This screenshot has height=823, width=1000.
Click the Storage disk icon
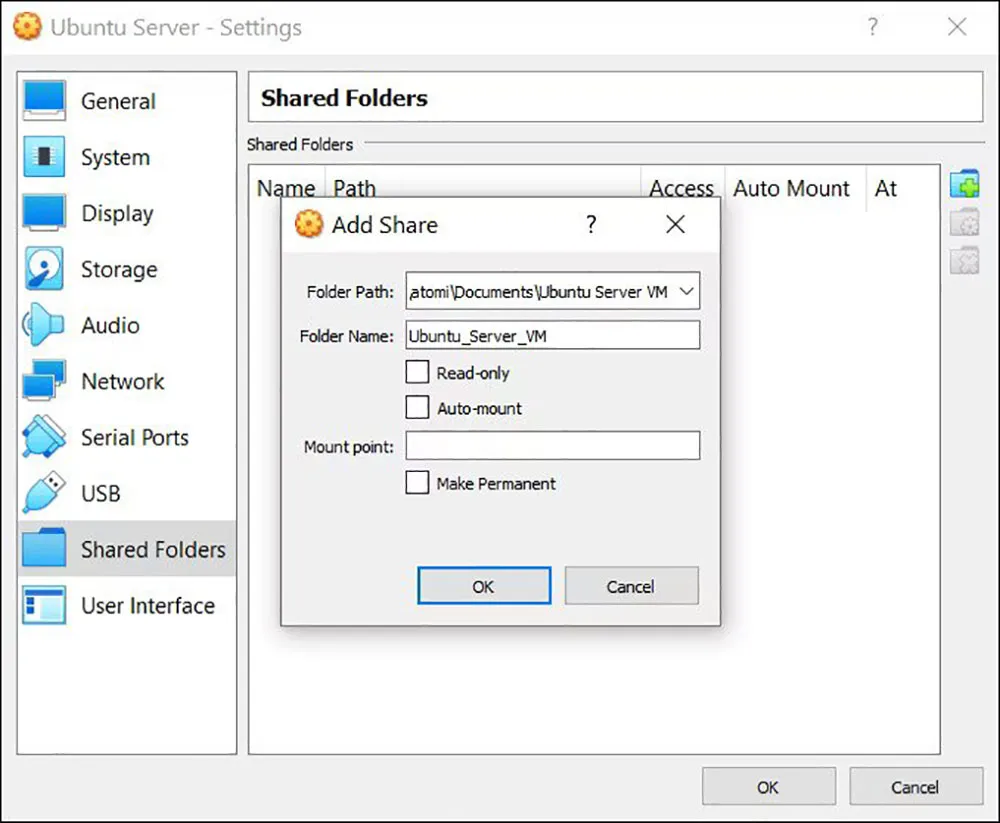44,269
